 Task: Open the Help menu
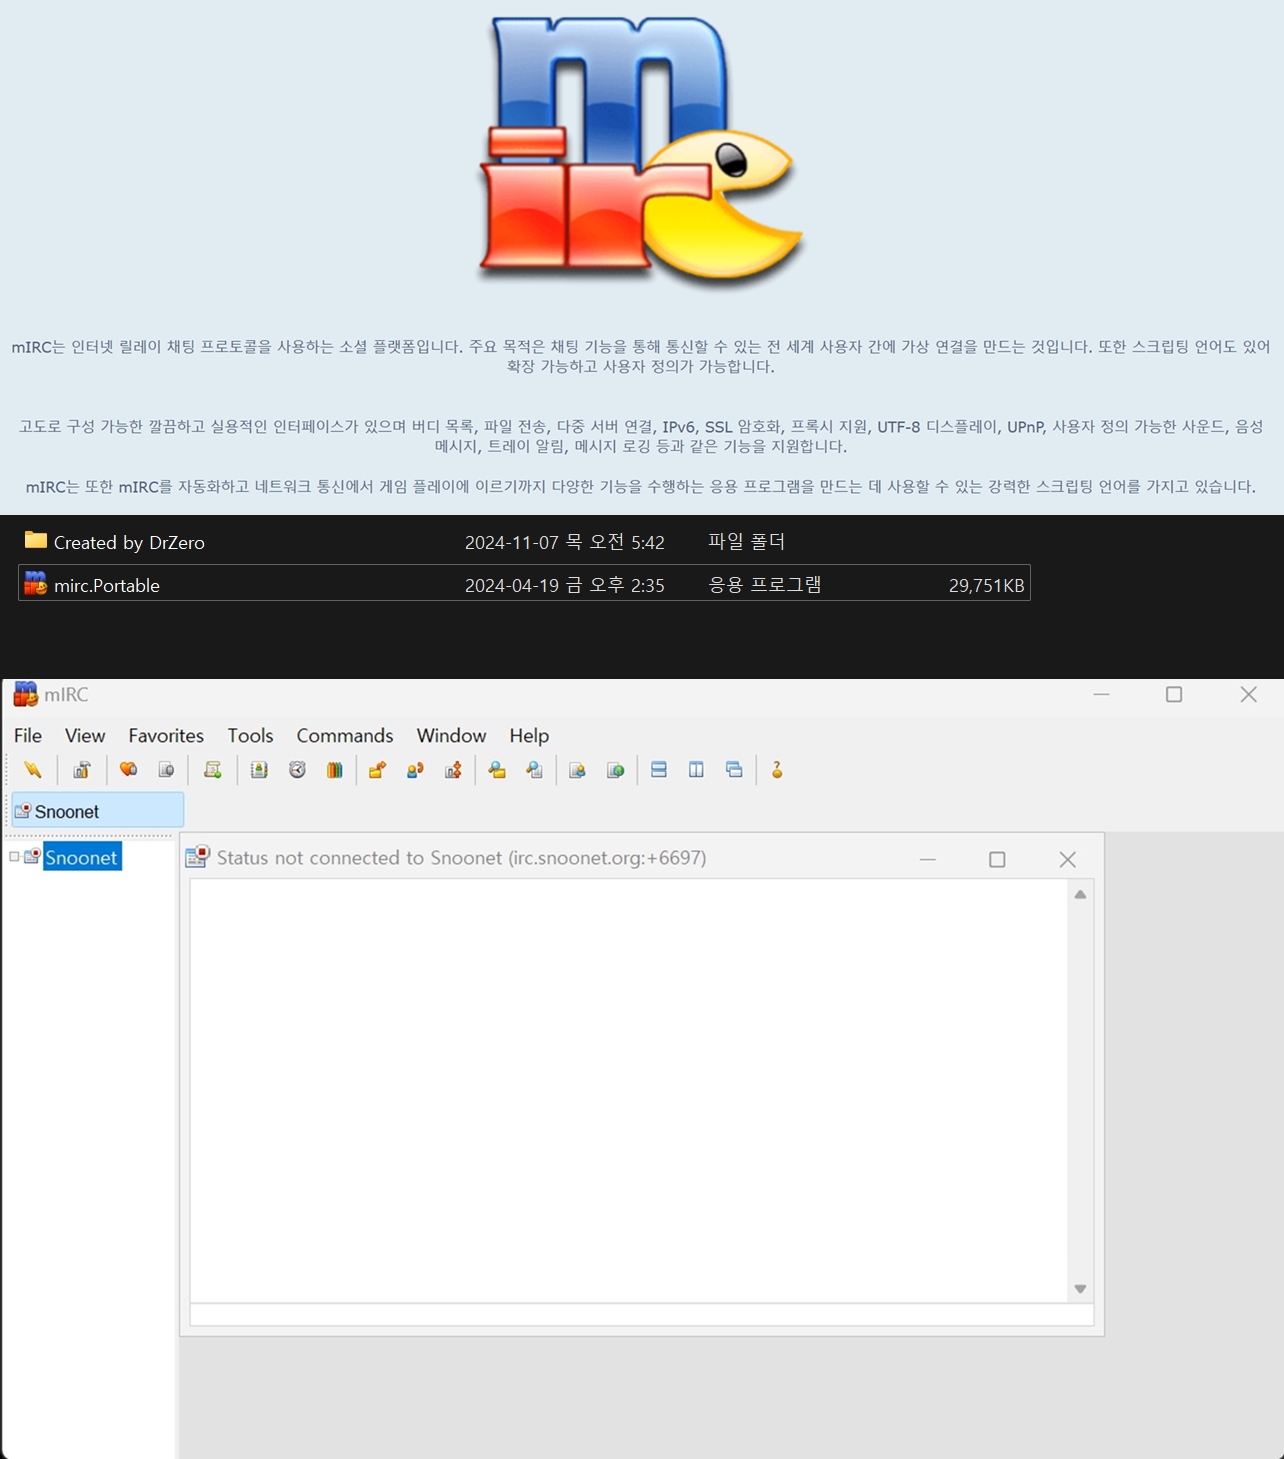(529, 735)
